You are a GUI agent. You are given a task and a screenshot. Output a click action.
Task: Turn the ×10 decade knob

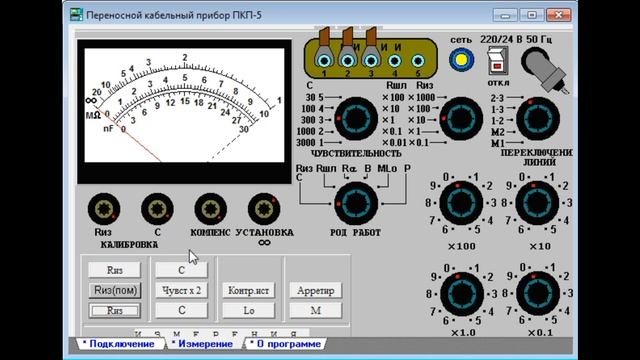[x=537, y=203]
